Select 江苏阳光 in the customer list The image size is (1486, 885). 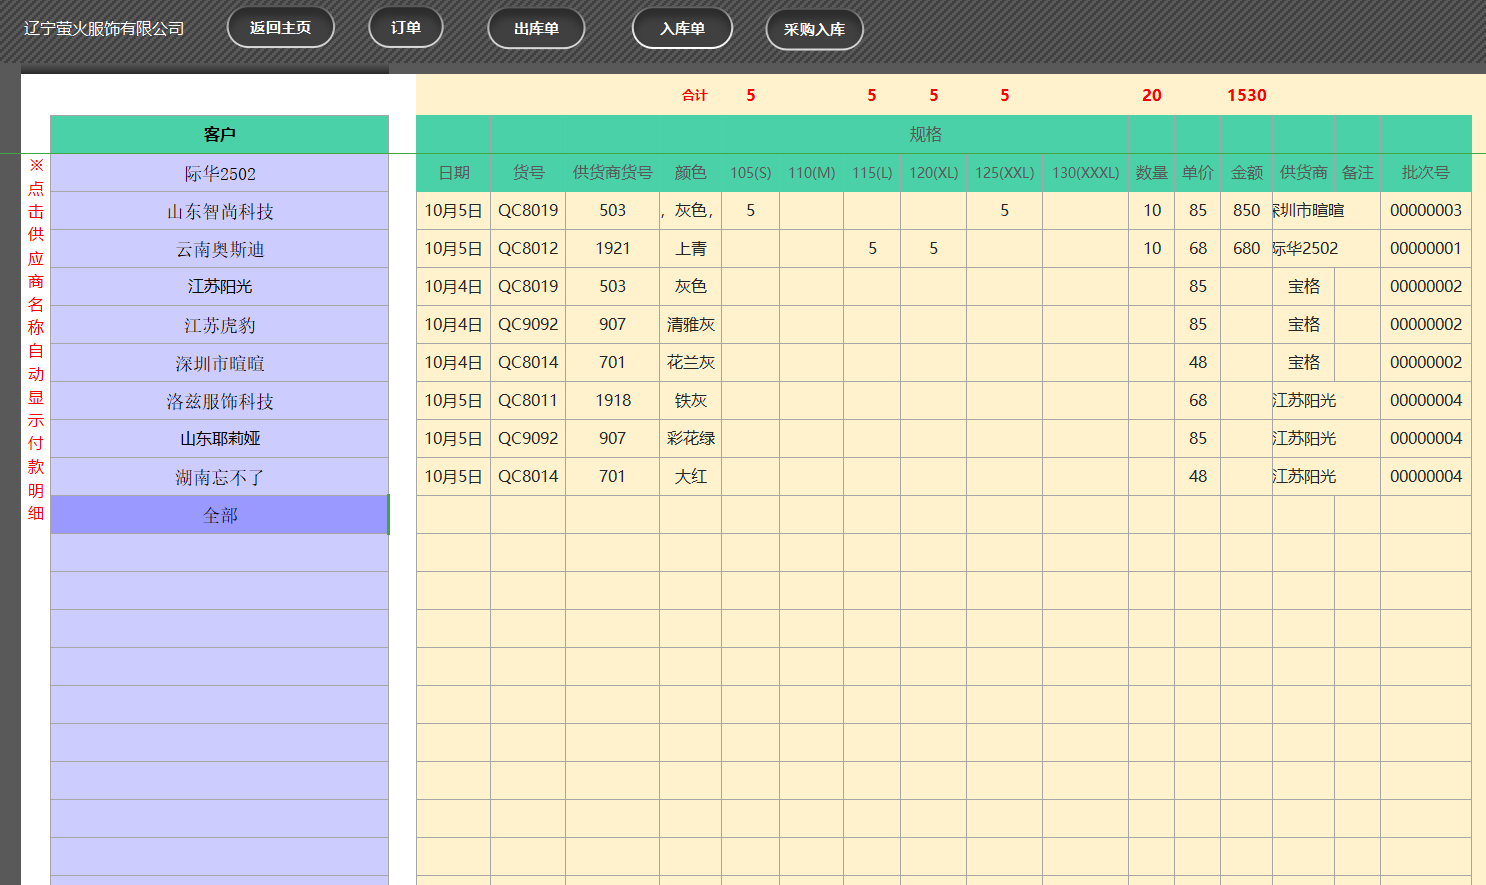(x=220, y=287)
